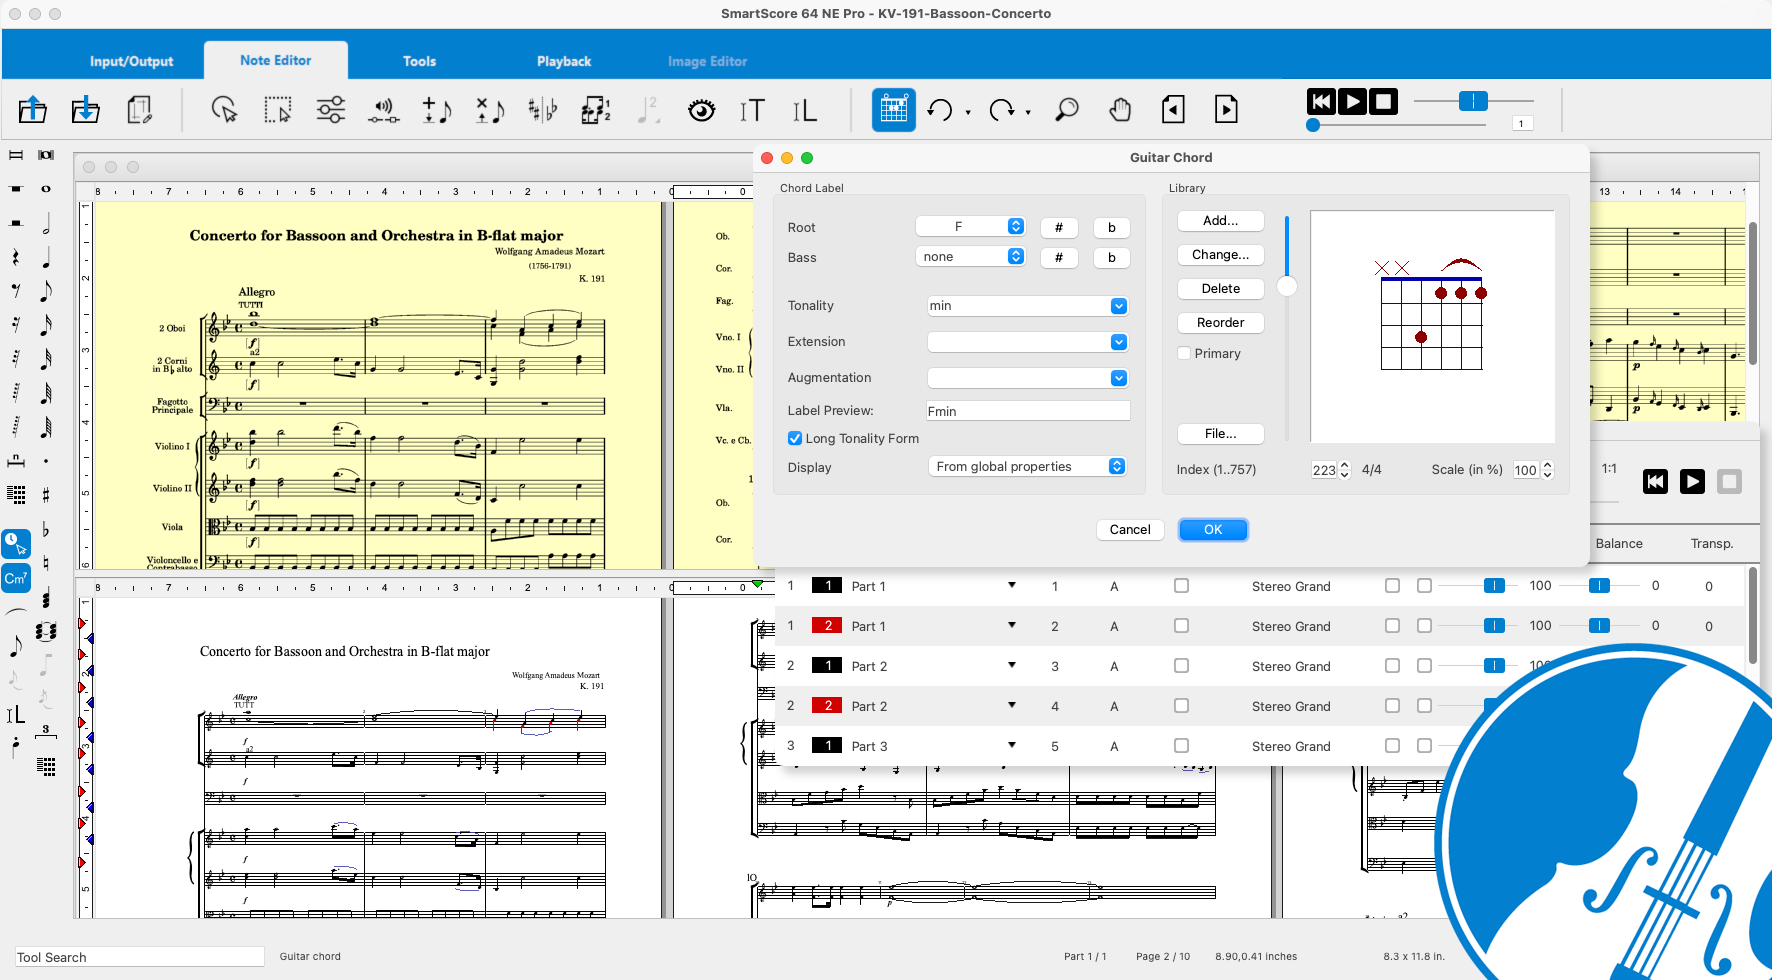Tick first checkbox after Stereo Grand, first row
1772x980 pixels.
(x=1392, y=586)
